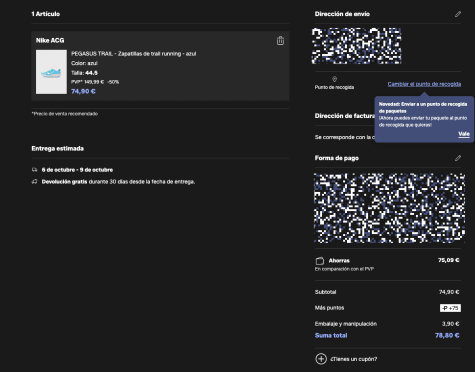Click the Ahorros amount 75,09 €
This screenshot has width=475, height=372.
click(x=449, y=260)
